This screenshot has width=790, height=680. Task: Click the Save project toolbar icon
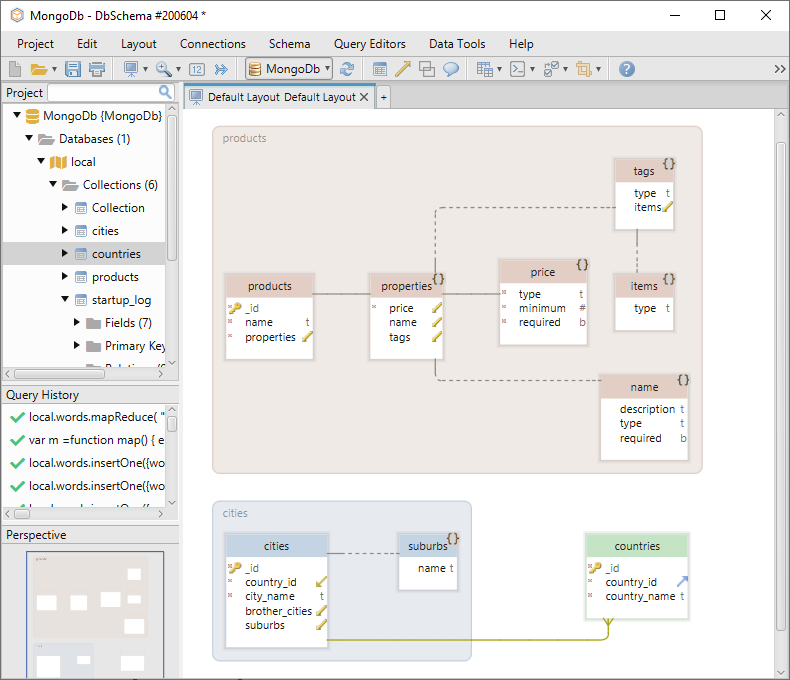73,69
